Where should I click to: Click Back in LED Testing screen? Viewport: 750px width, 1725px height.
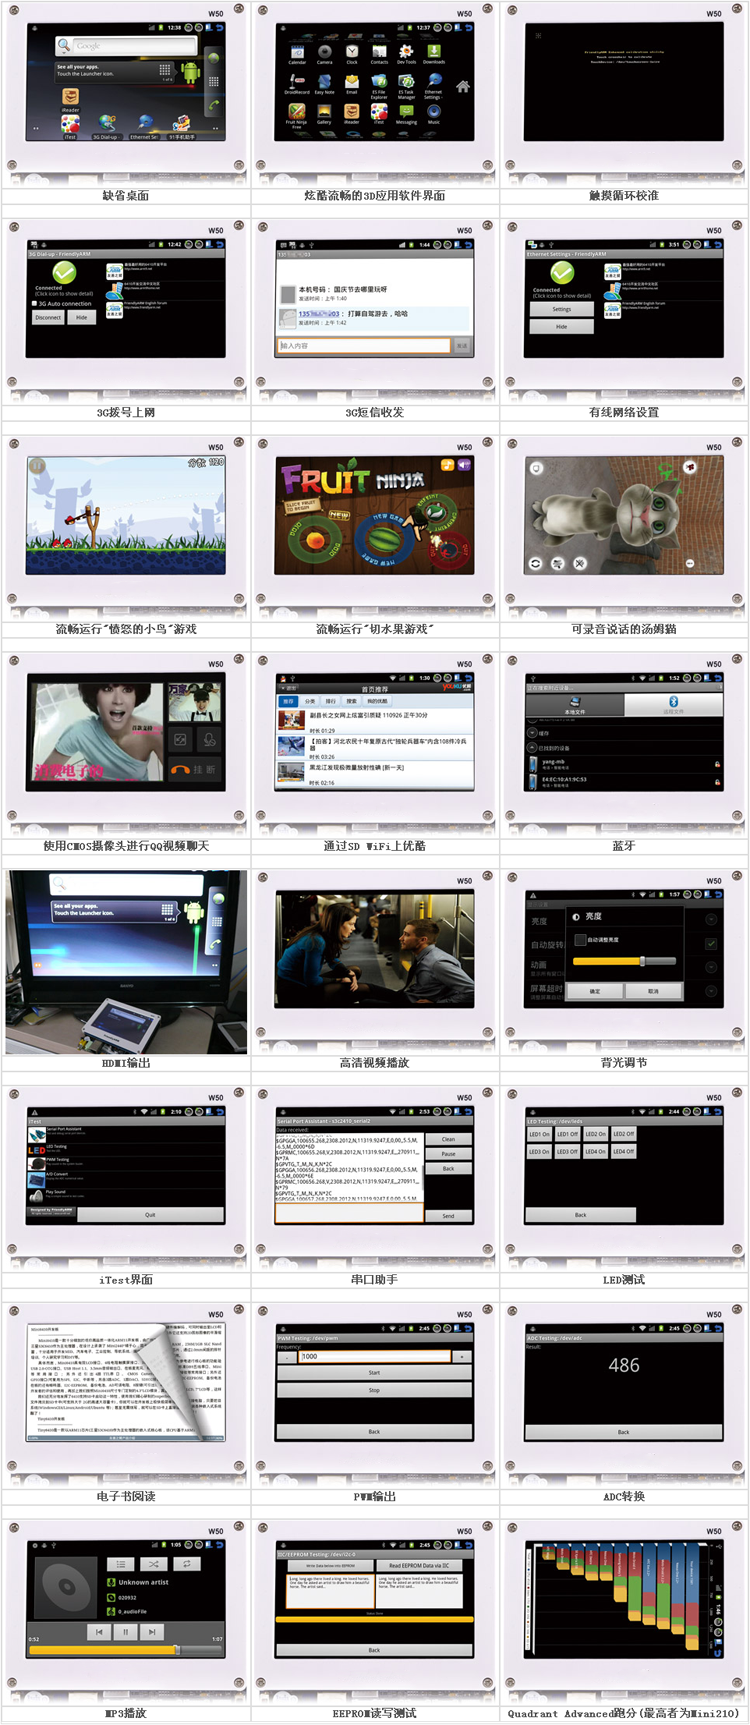coord(580,1215)
